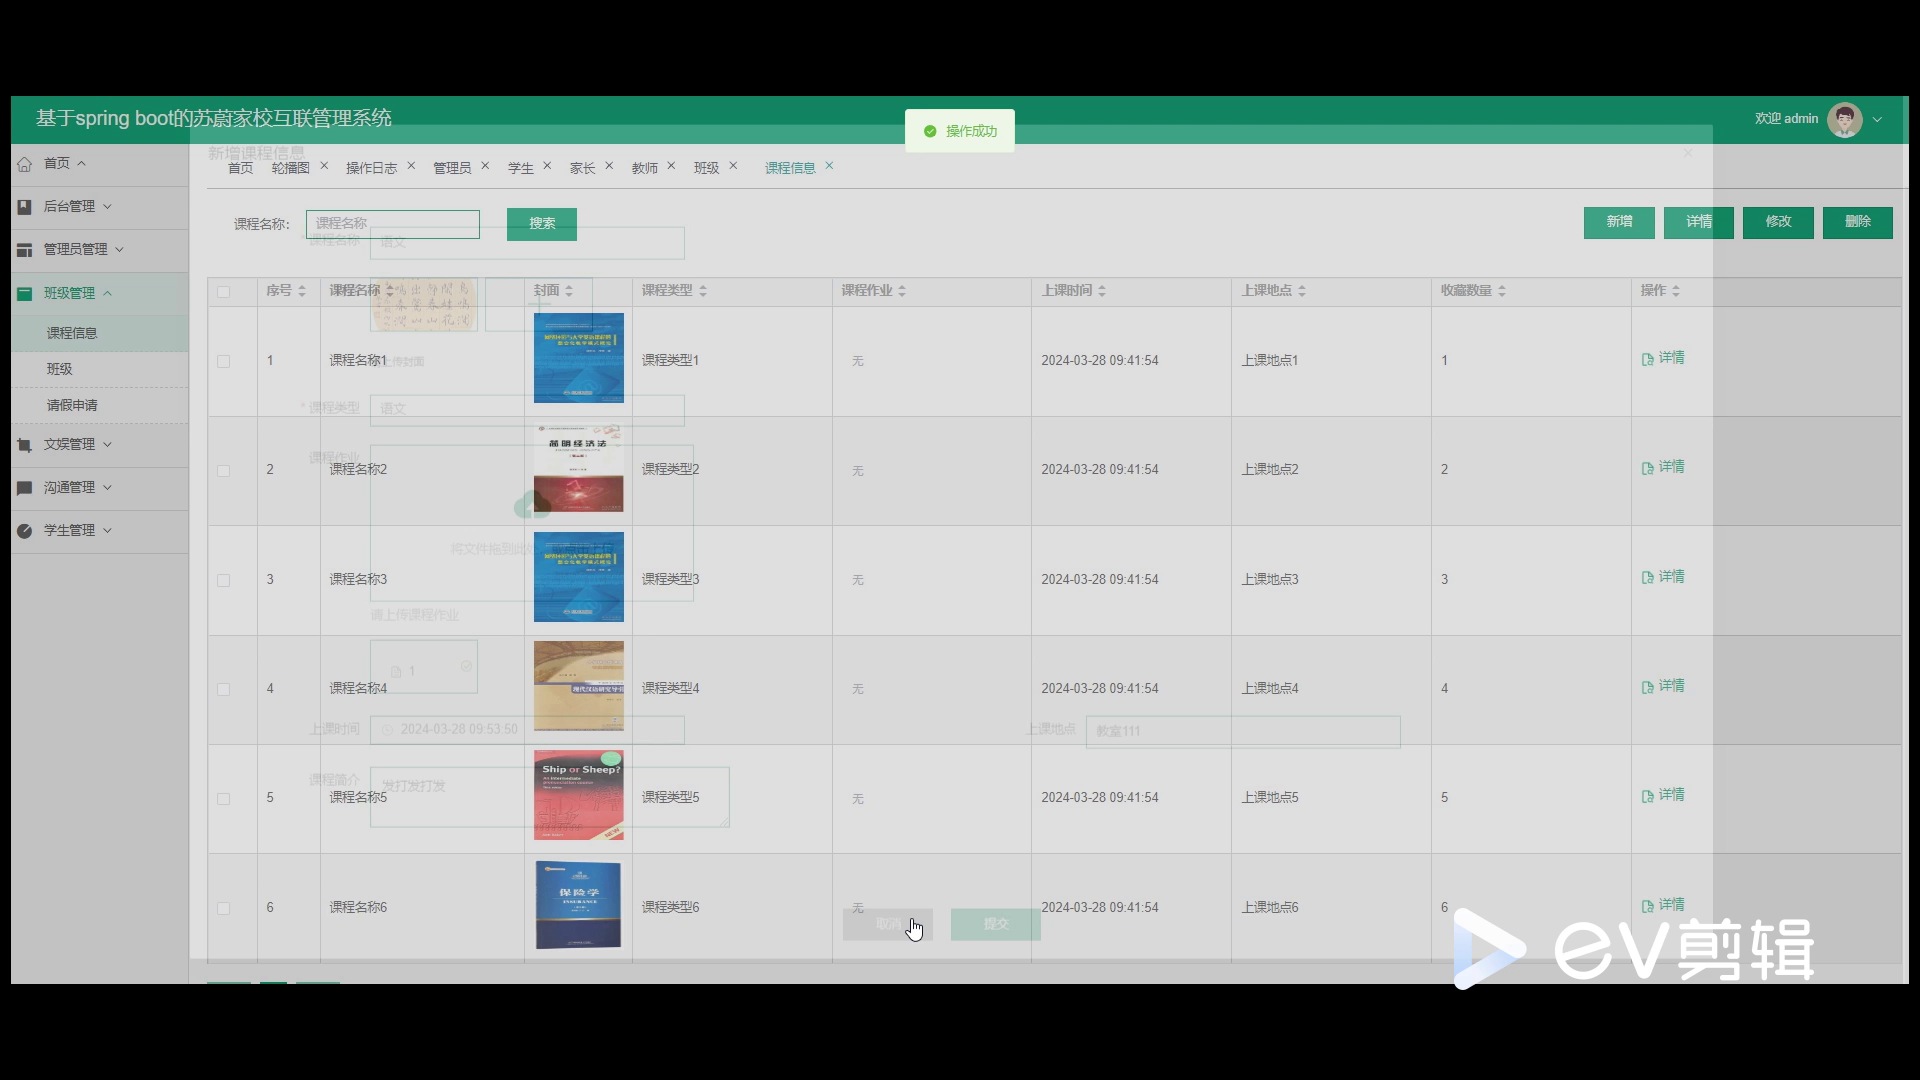Click the admin avatar image
This screenshot has height=1080, width=1920.
[1844, 119]
